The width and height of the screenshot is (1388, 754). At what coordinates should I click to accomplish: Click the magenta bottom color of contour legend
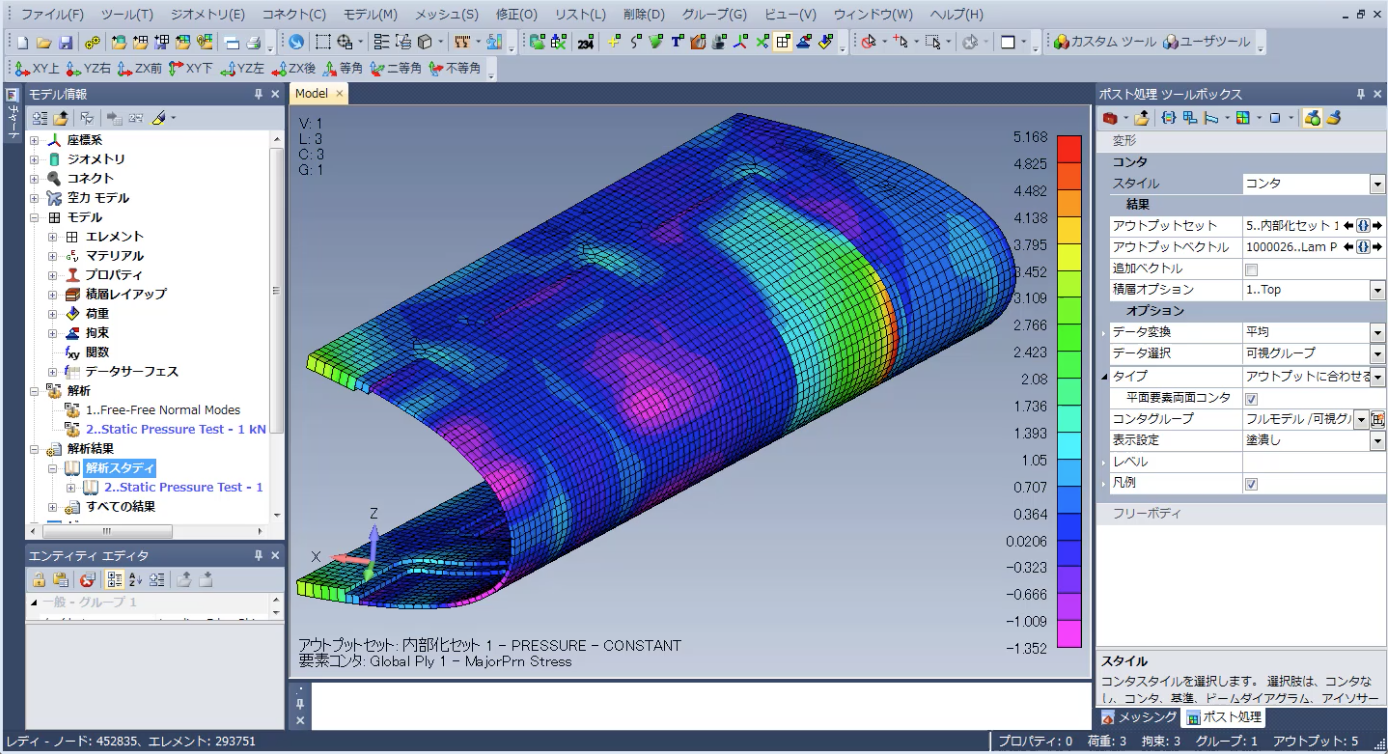coord(1070,634)
